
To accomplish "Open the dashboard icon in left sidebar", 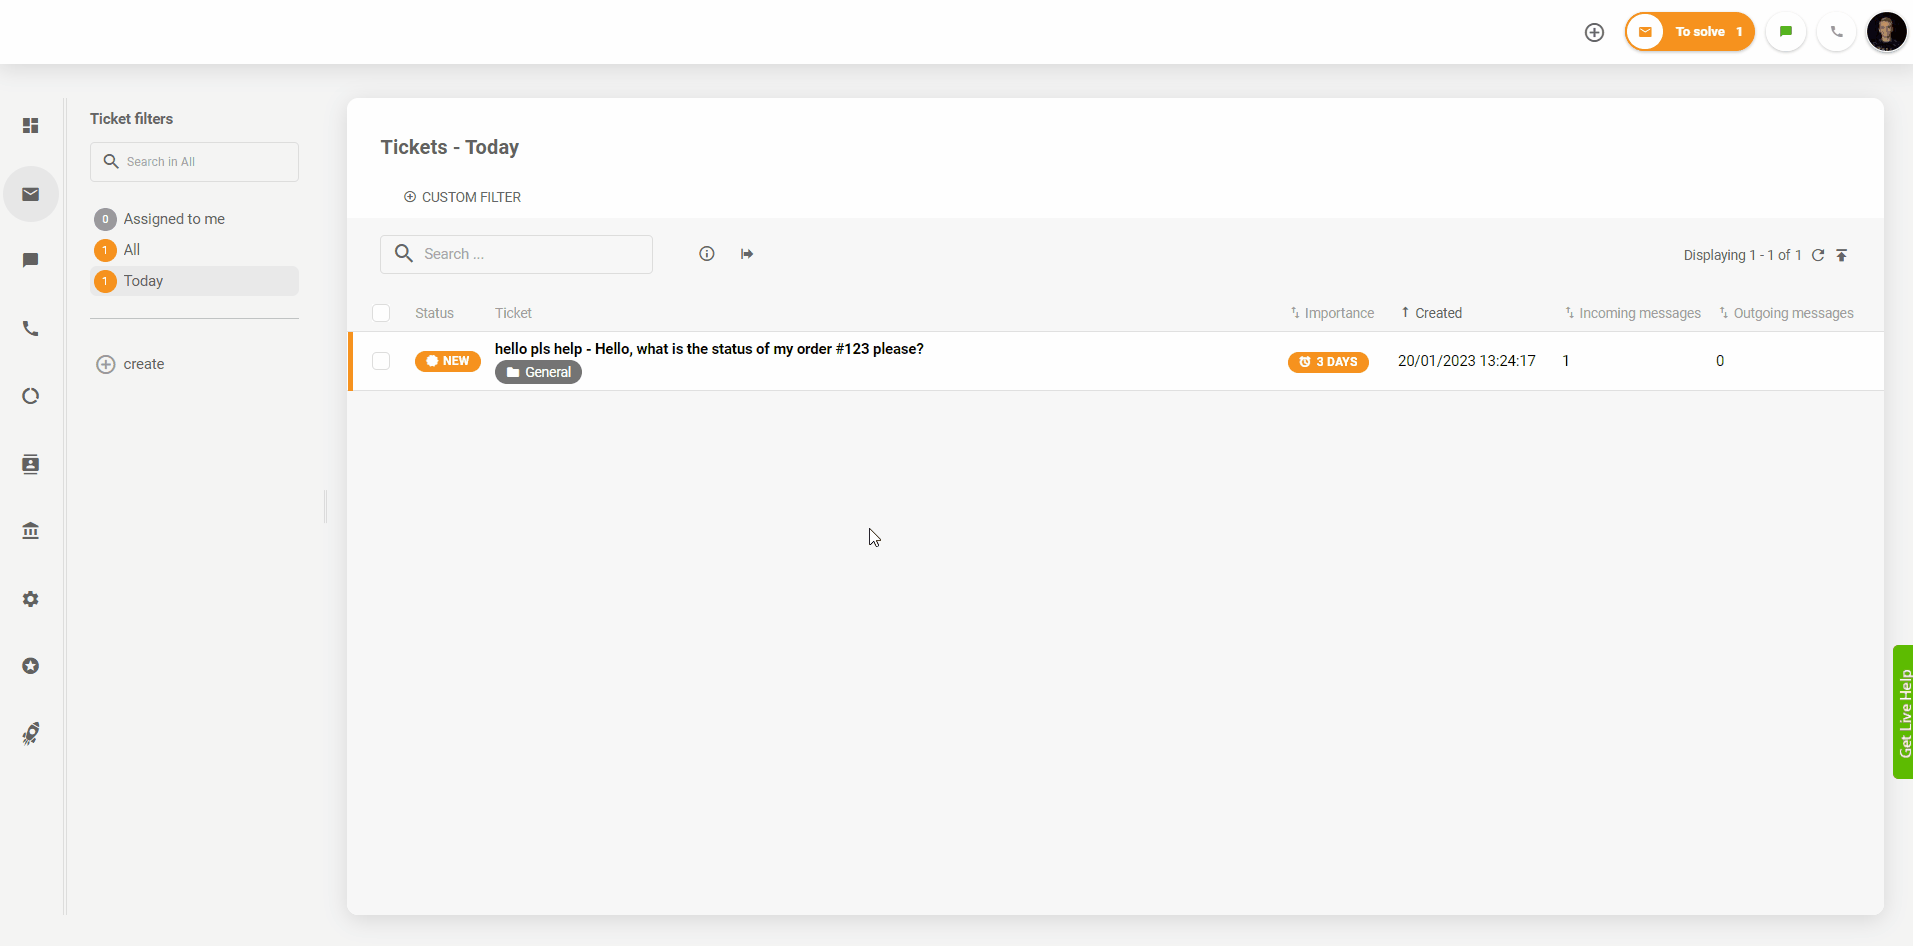I will [x=31, y=126].
